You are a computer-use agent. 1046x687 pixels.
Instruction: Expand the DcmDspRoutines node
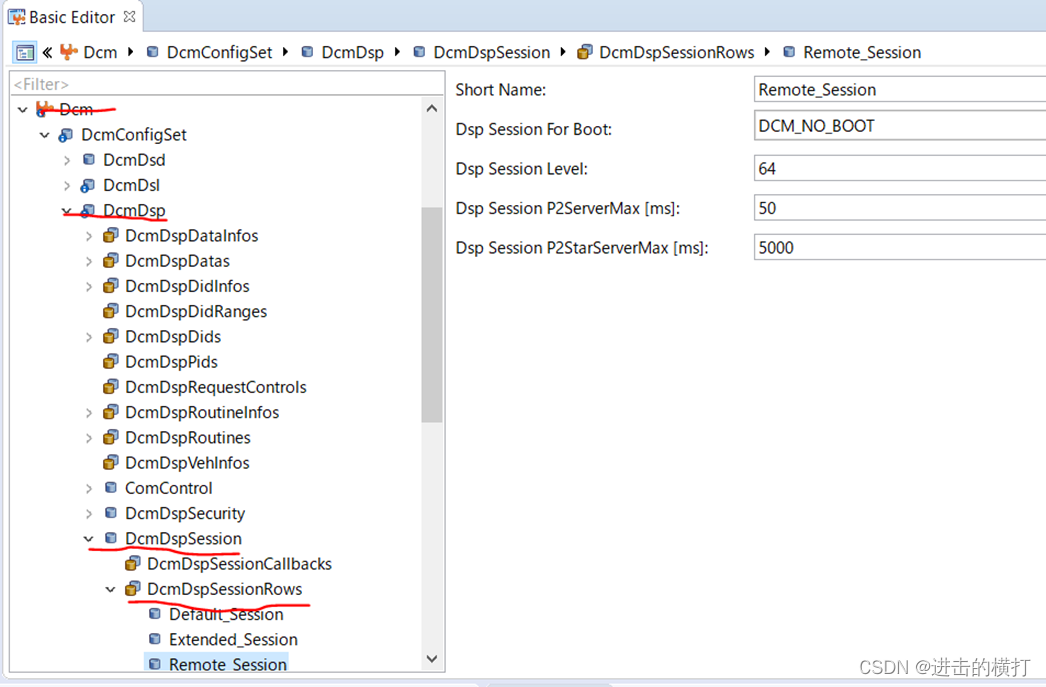[89, 438]
